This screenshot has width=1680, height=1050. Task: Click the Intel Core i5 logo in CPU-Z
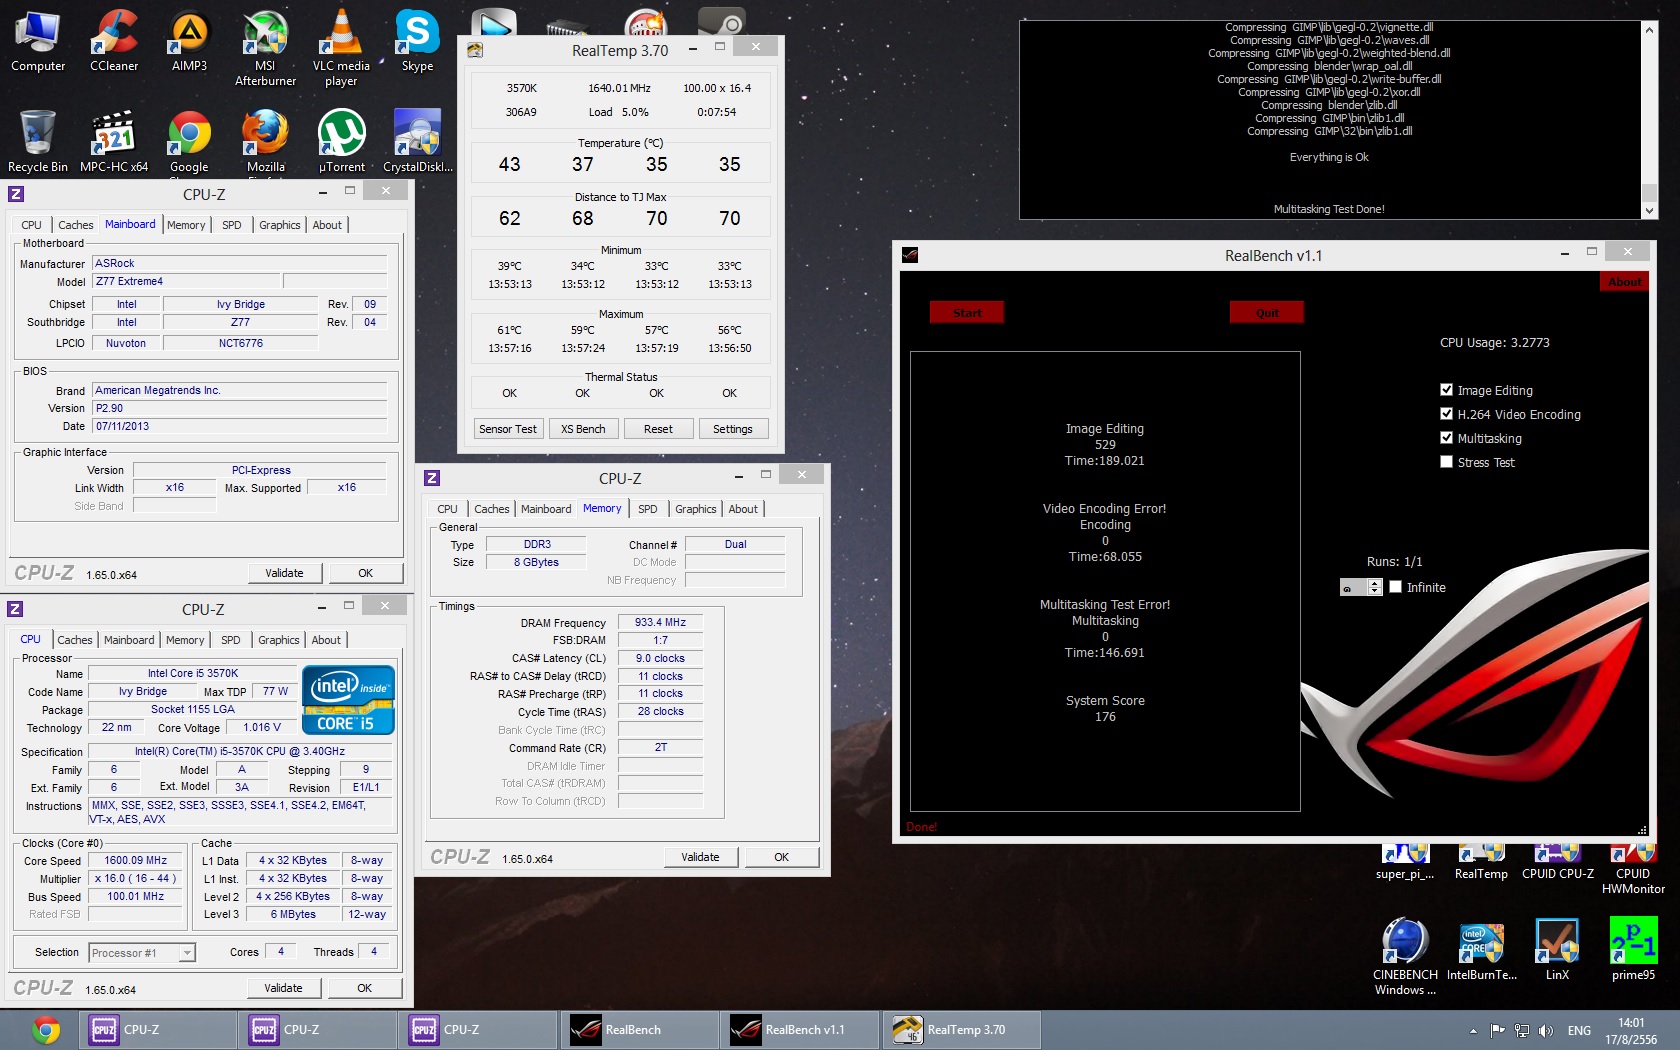pos(348,700)
